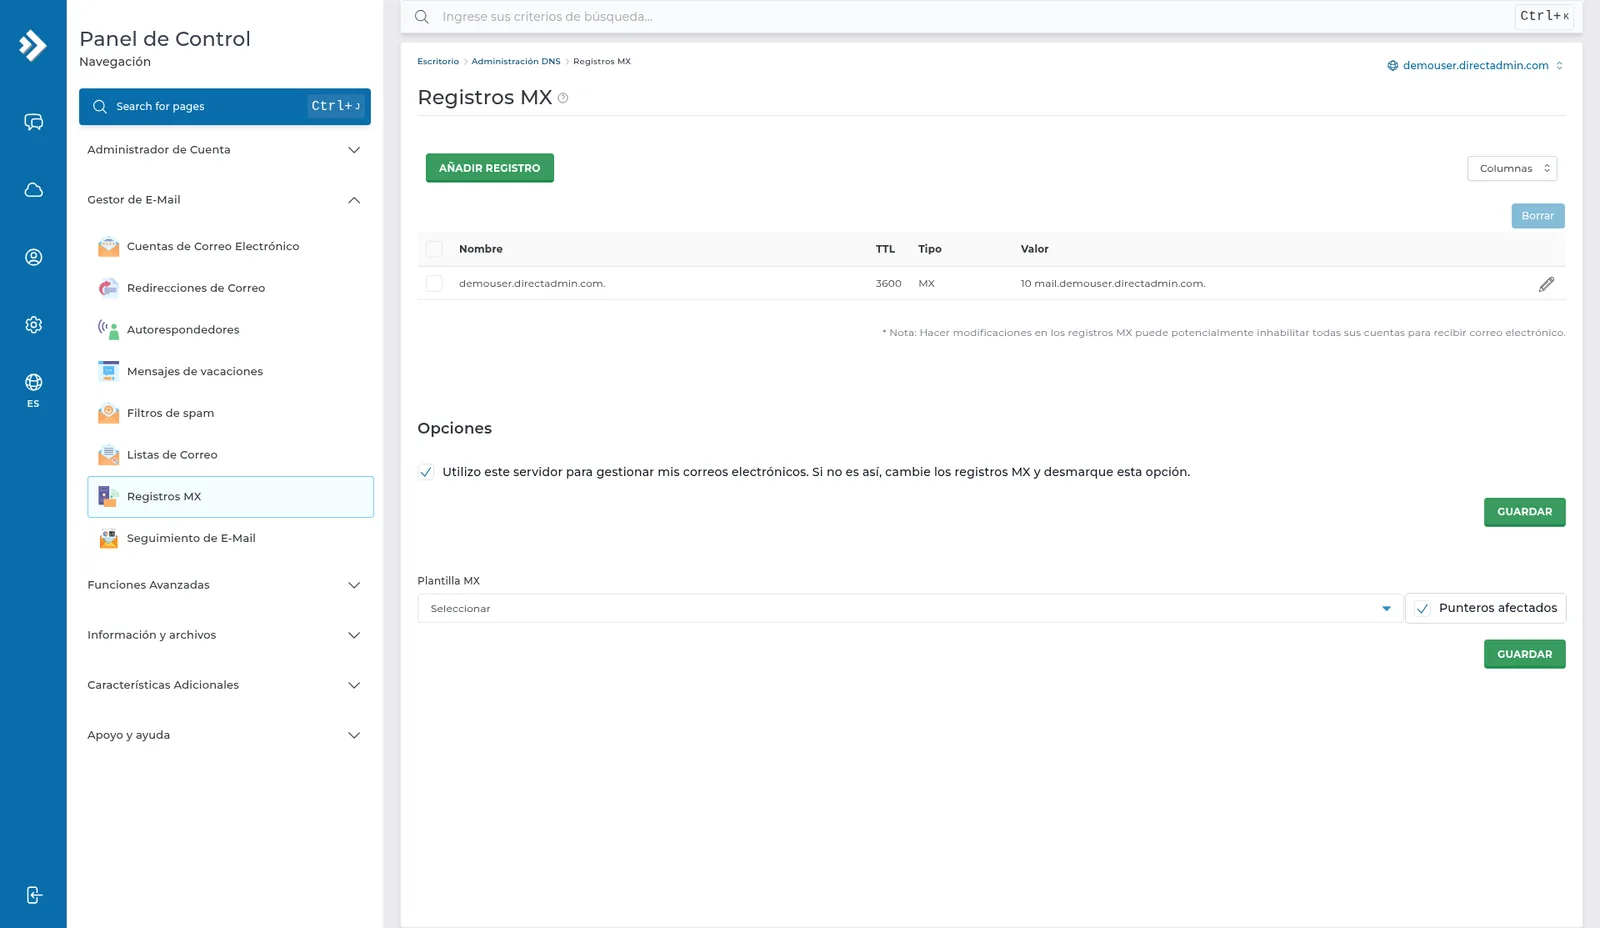1600x928 pixels.
Task: Open the messages chat icon in sidebar
Action: coord(33,122)
